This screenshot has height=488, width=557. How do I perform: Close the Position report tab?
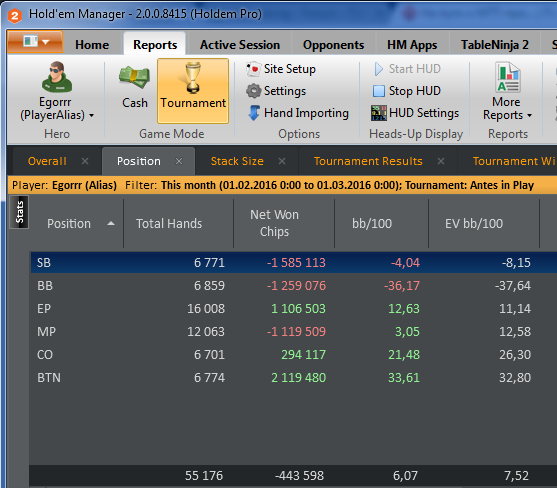point(179,161)
